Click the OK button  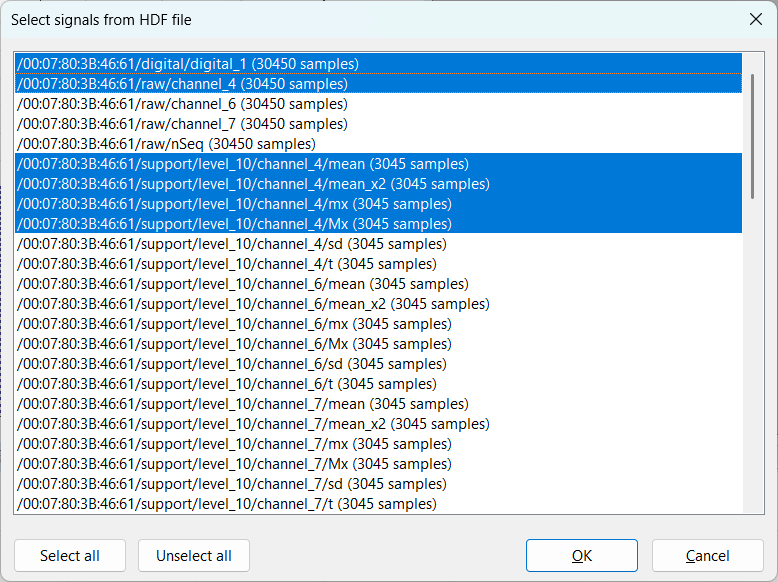(581, 556)
